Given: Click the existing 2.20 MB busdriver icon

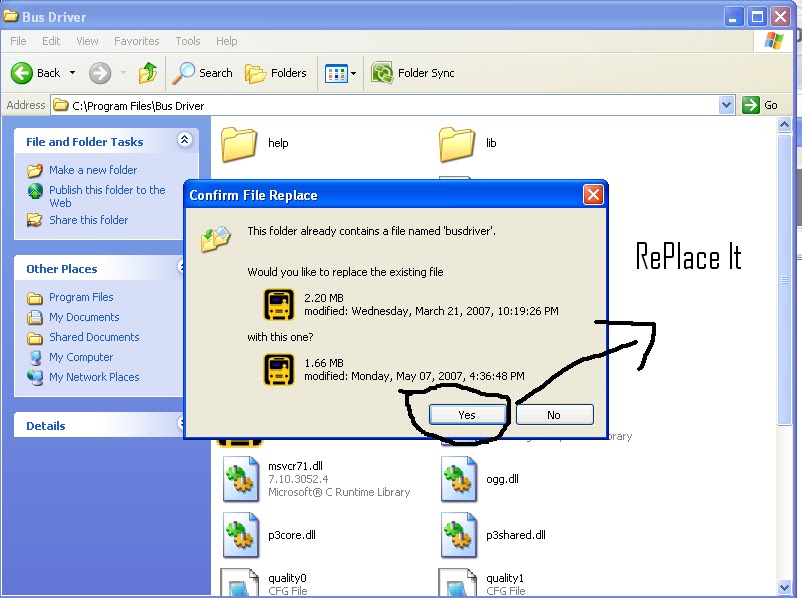Looking at the screenshot, I should tap(279, 304).
